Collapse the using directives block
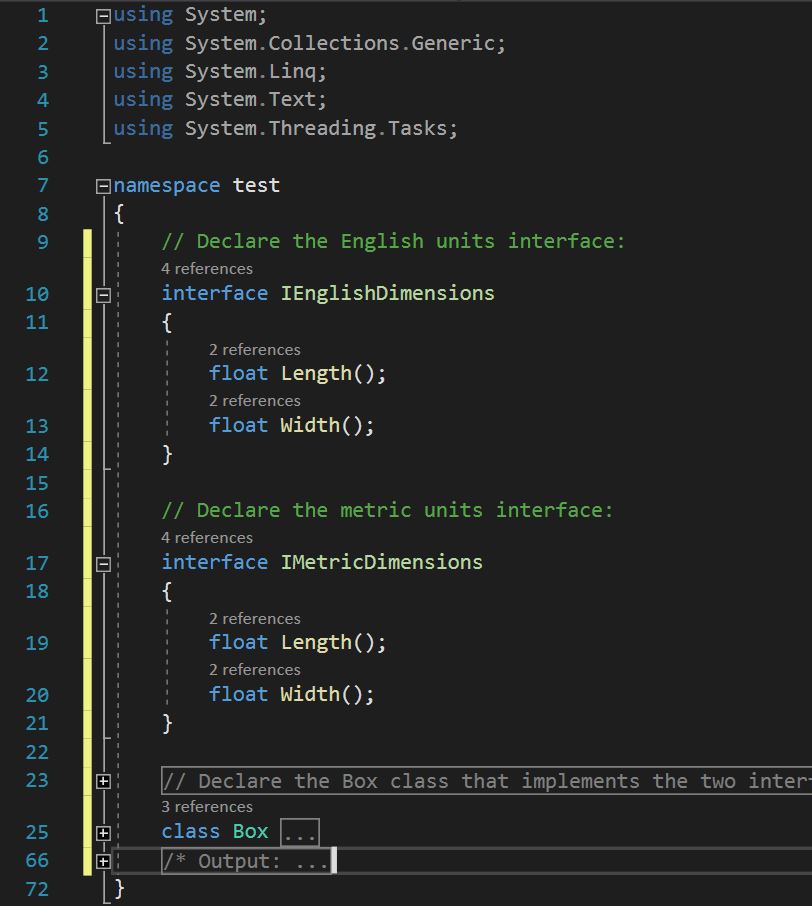The image size is (812, 906). (x=103, y=16)
